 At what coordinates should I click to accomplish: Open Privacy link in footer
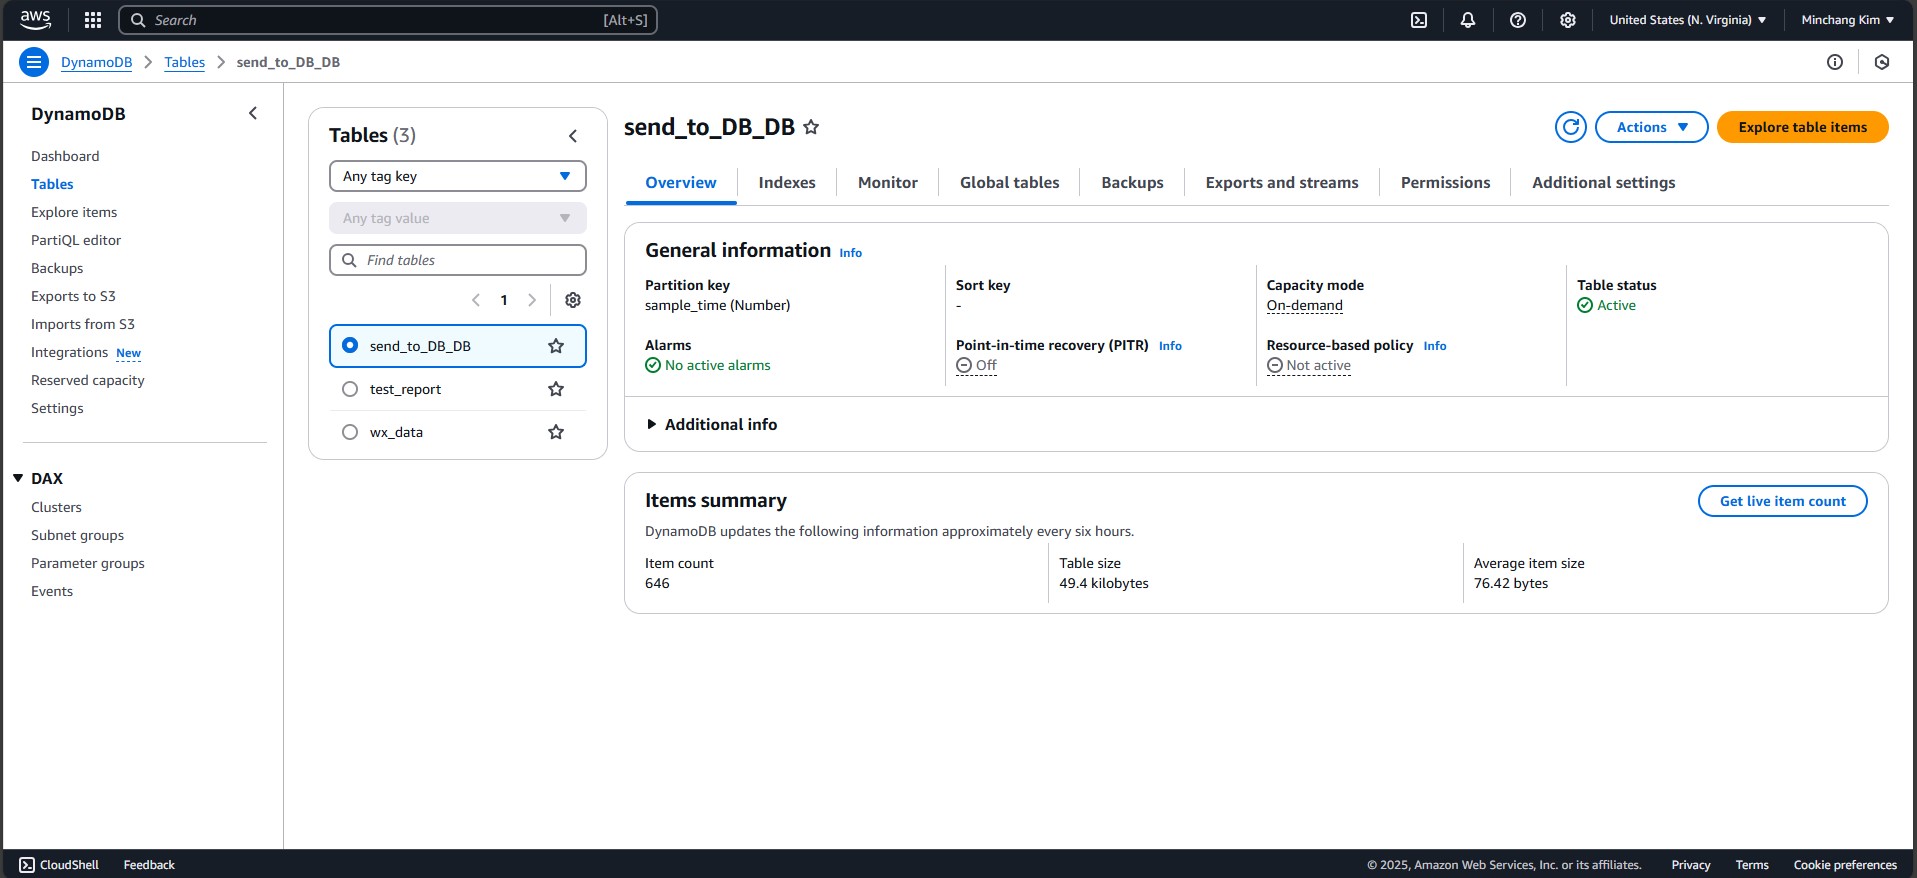1691,865
